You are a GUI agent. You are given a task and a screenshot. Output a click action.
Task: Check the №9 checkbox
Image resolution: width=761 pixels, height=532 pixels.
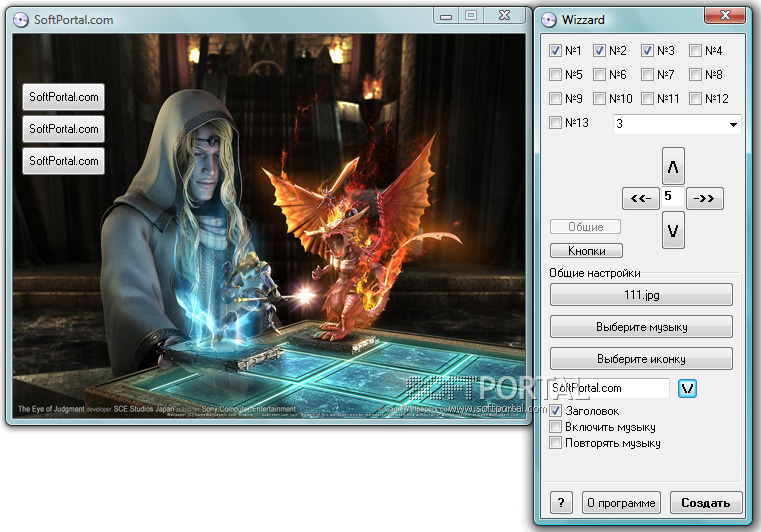555,99
